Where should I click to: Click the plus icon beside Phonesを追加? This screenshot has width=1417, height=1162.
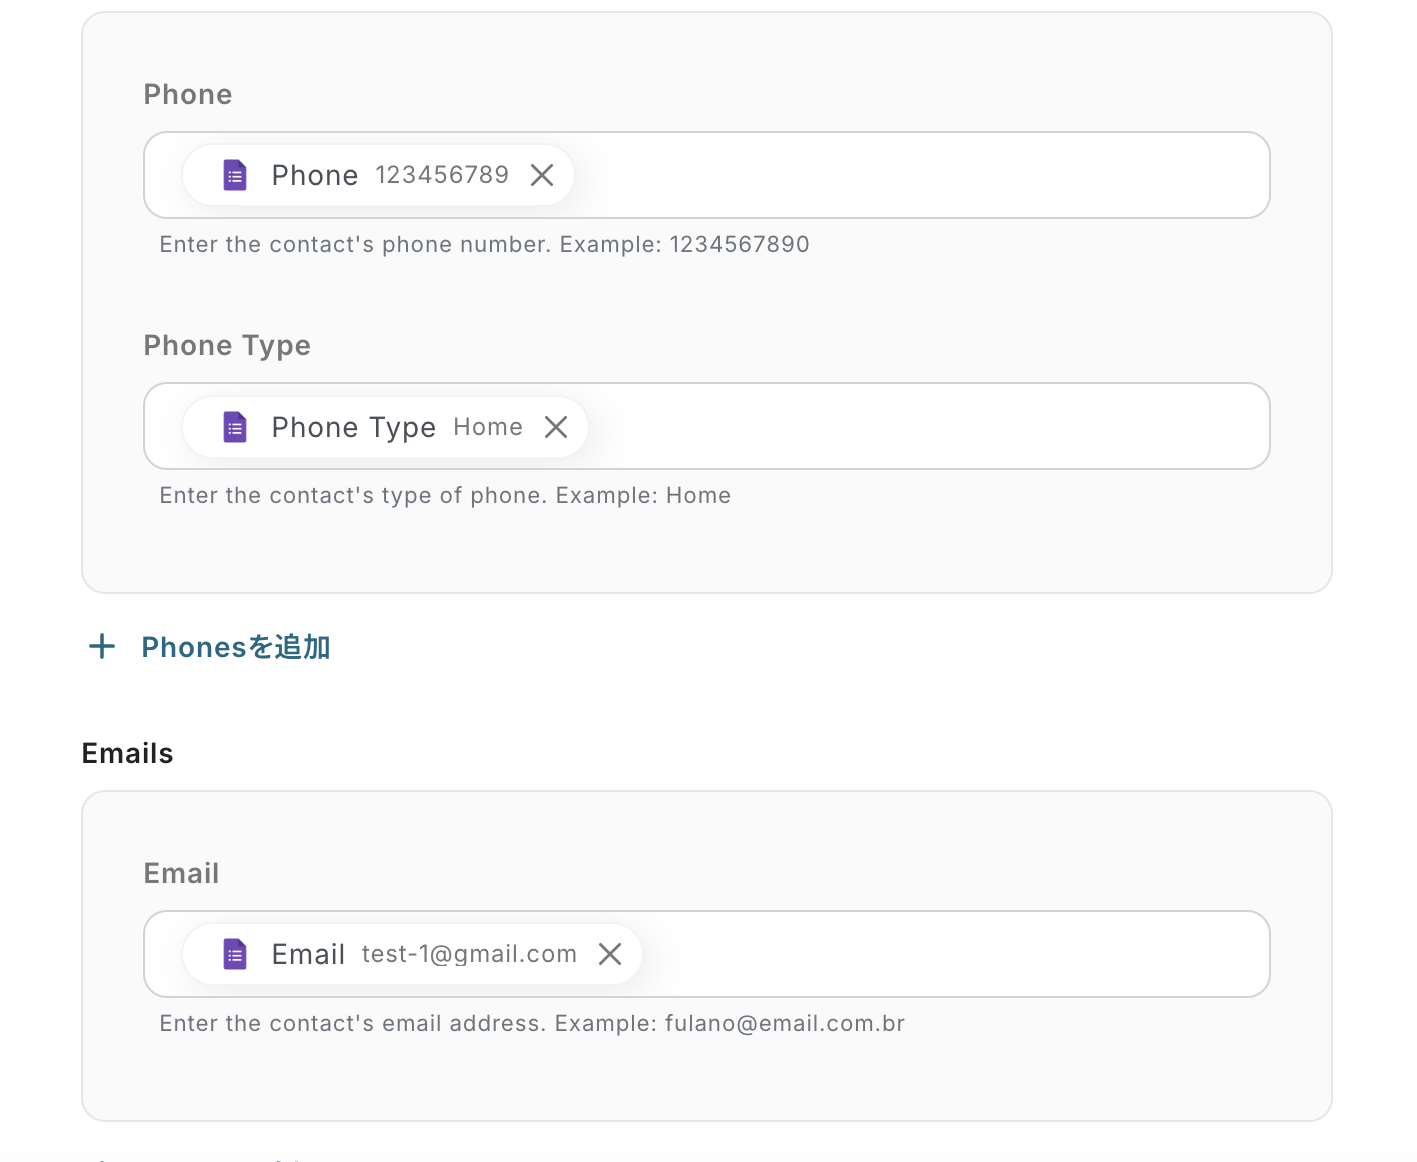(x=102, y=646)
